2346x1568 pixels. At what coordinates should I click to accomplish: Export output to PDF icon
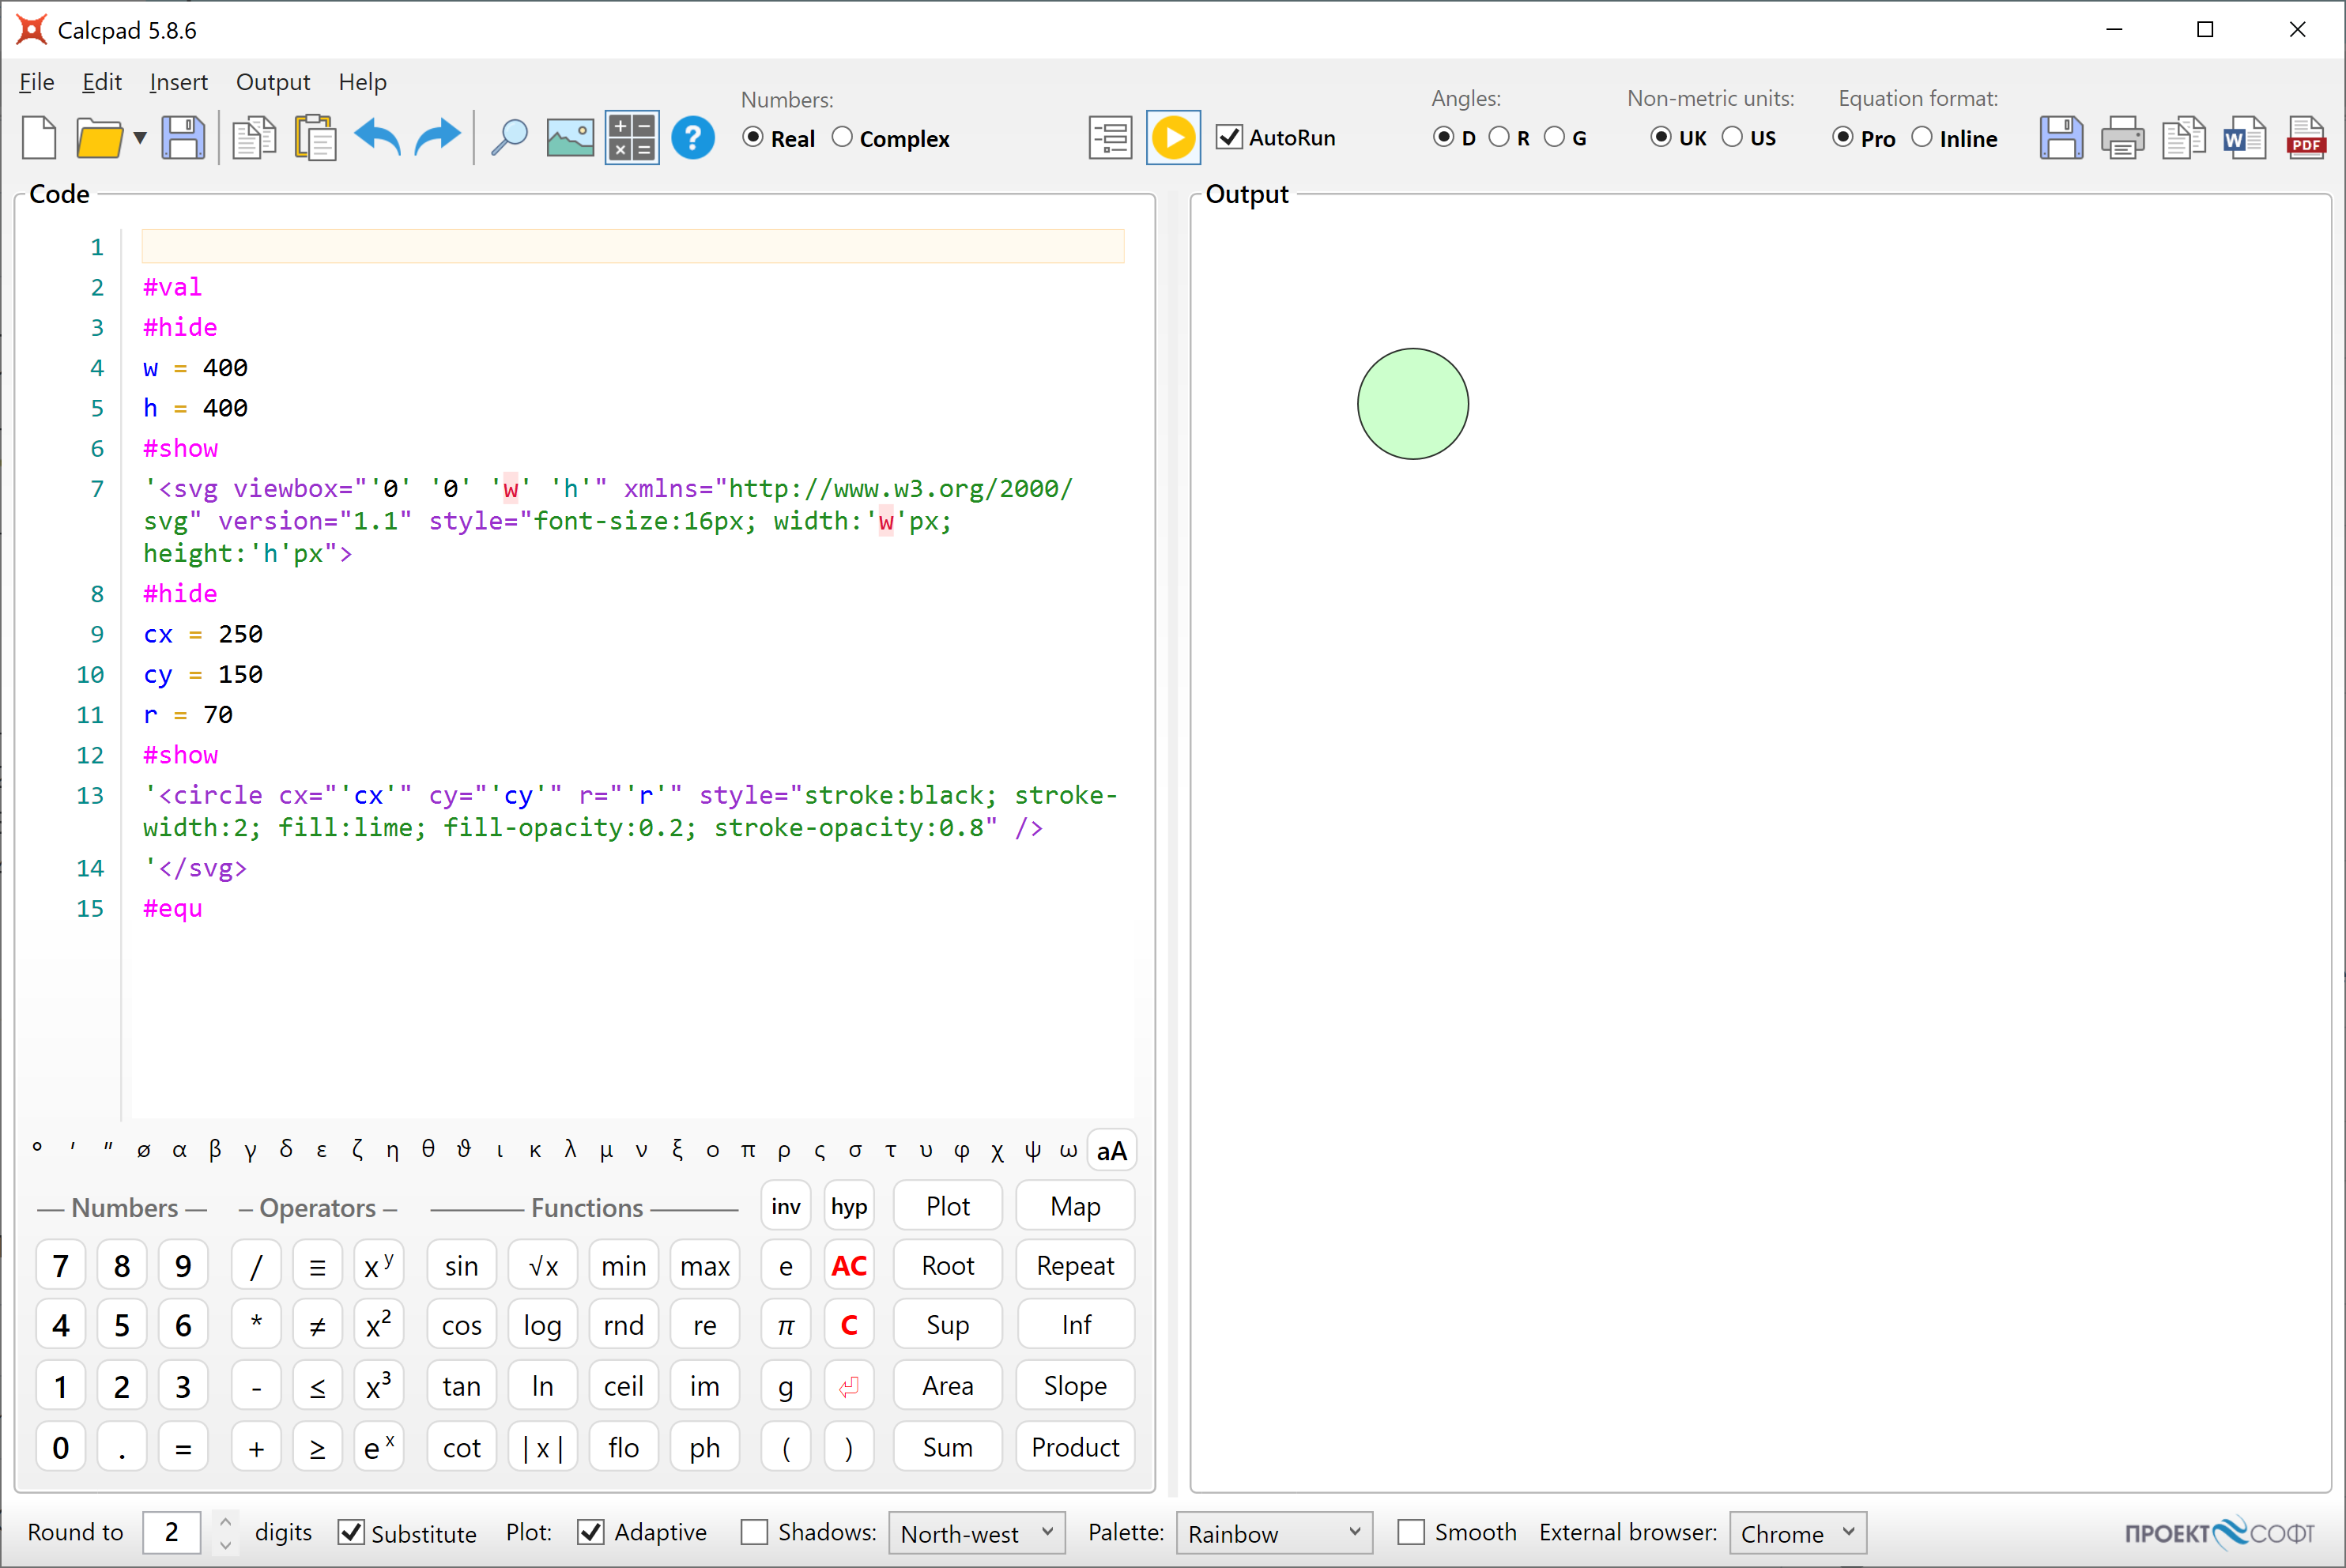coord(2305,138)
